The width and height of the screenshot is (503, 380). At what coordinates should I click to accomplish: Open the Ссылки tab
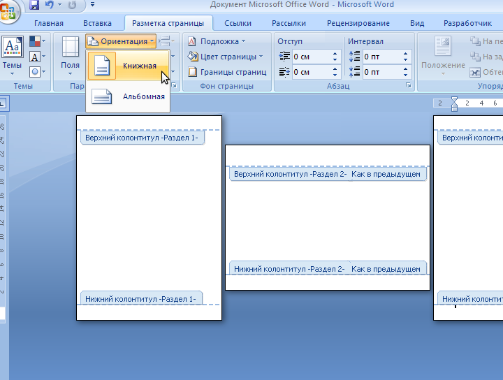click(238, 23)
